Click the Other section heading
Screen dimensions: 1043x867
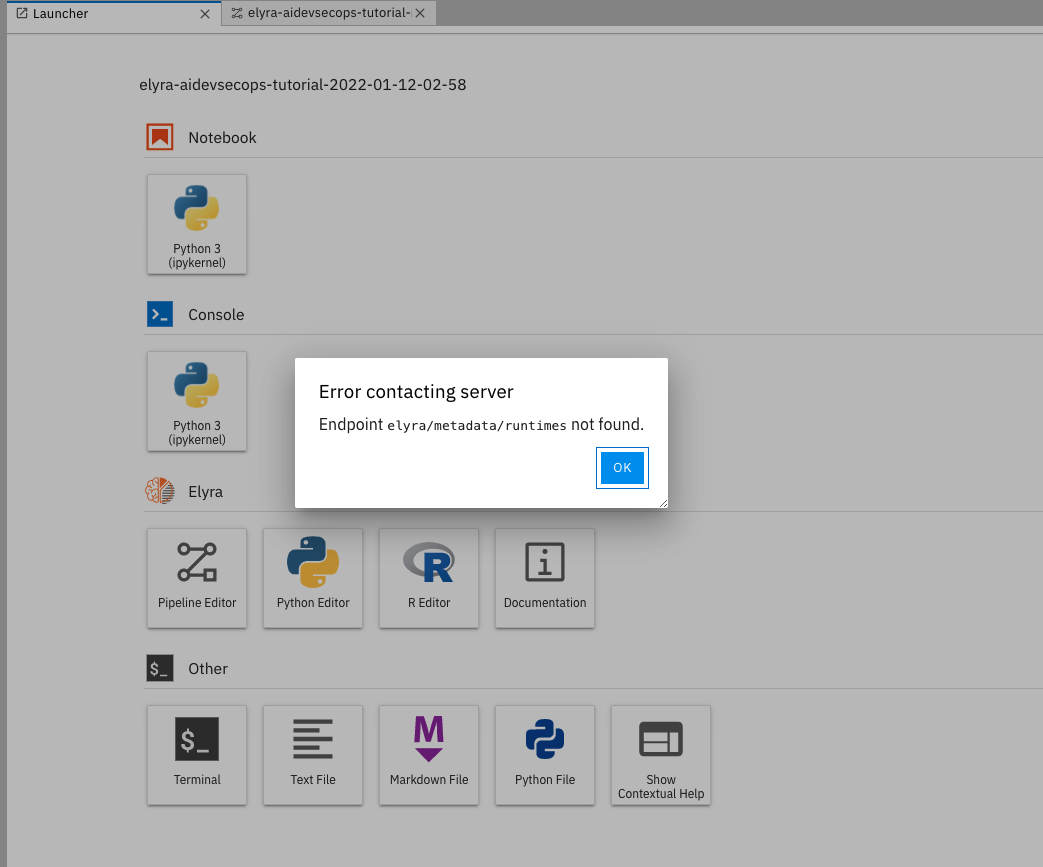[208, 669]
